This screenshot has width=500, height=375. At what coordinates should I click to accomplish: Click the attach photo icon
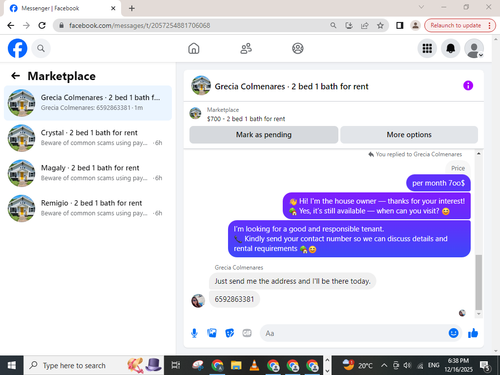coord(212,333)
